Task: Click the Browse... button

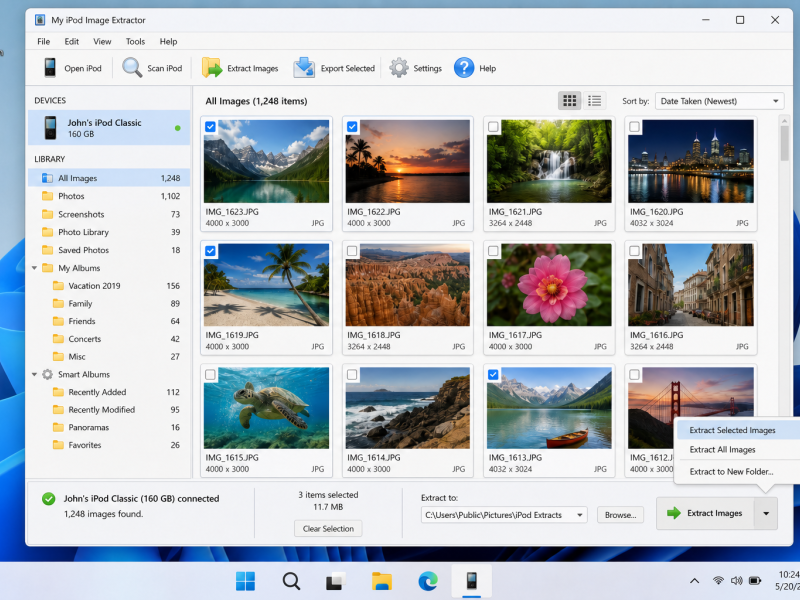Action: pyautogui.click(x=620, y=515)
